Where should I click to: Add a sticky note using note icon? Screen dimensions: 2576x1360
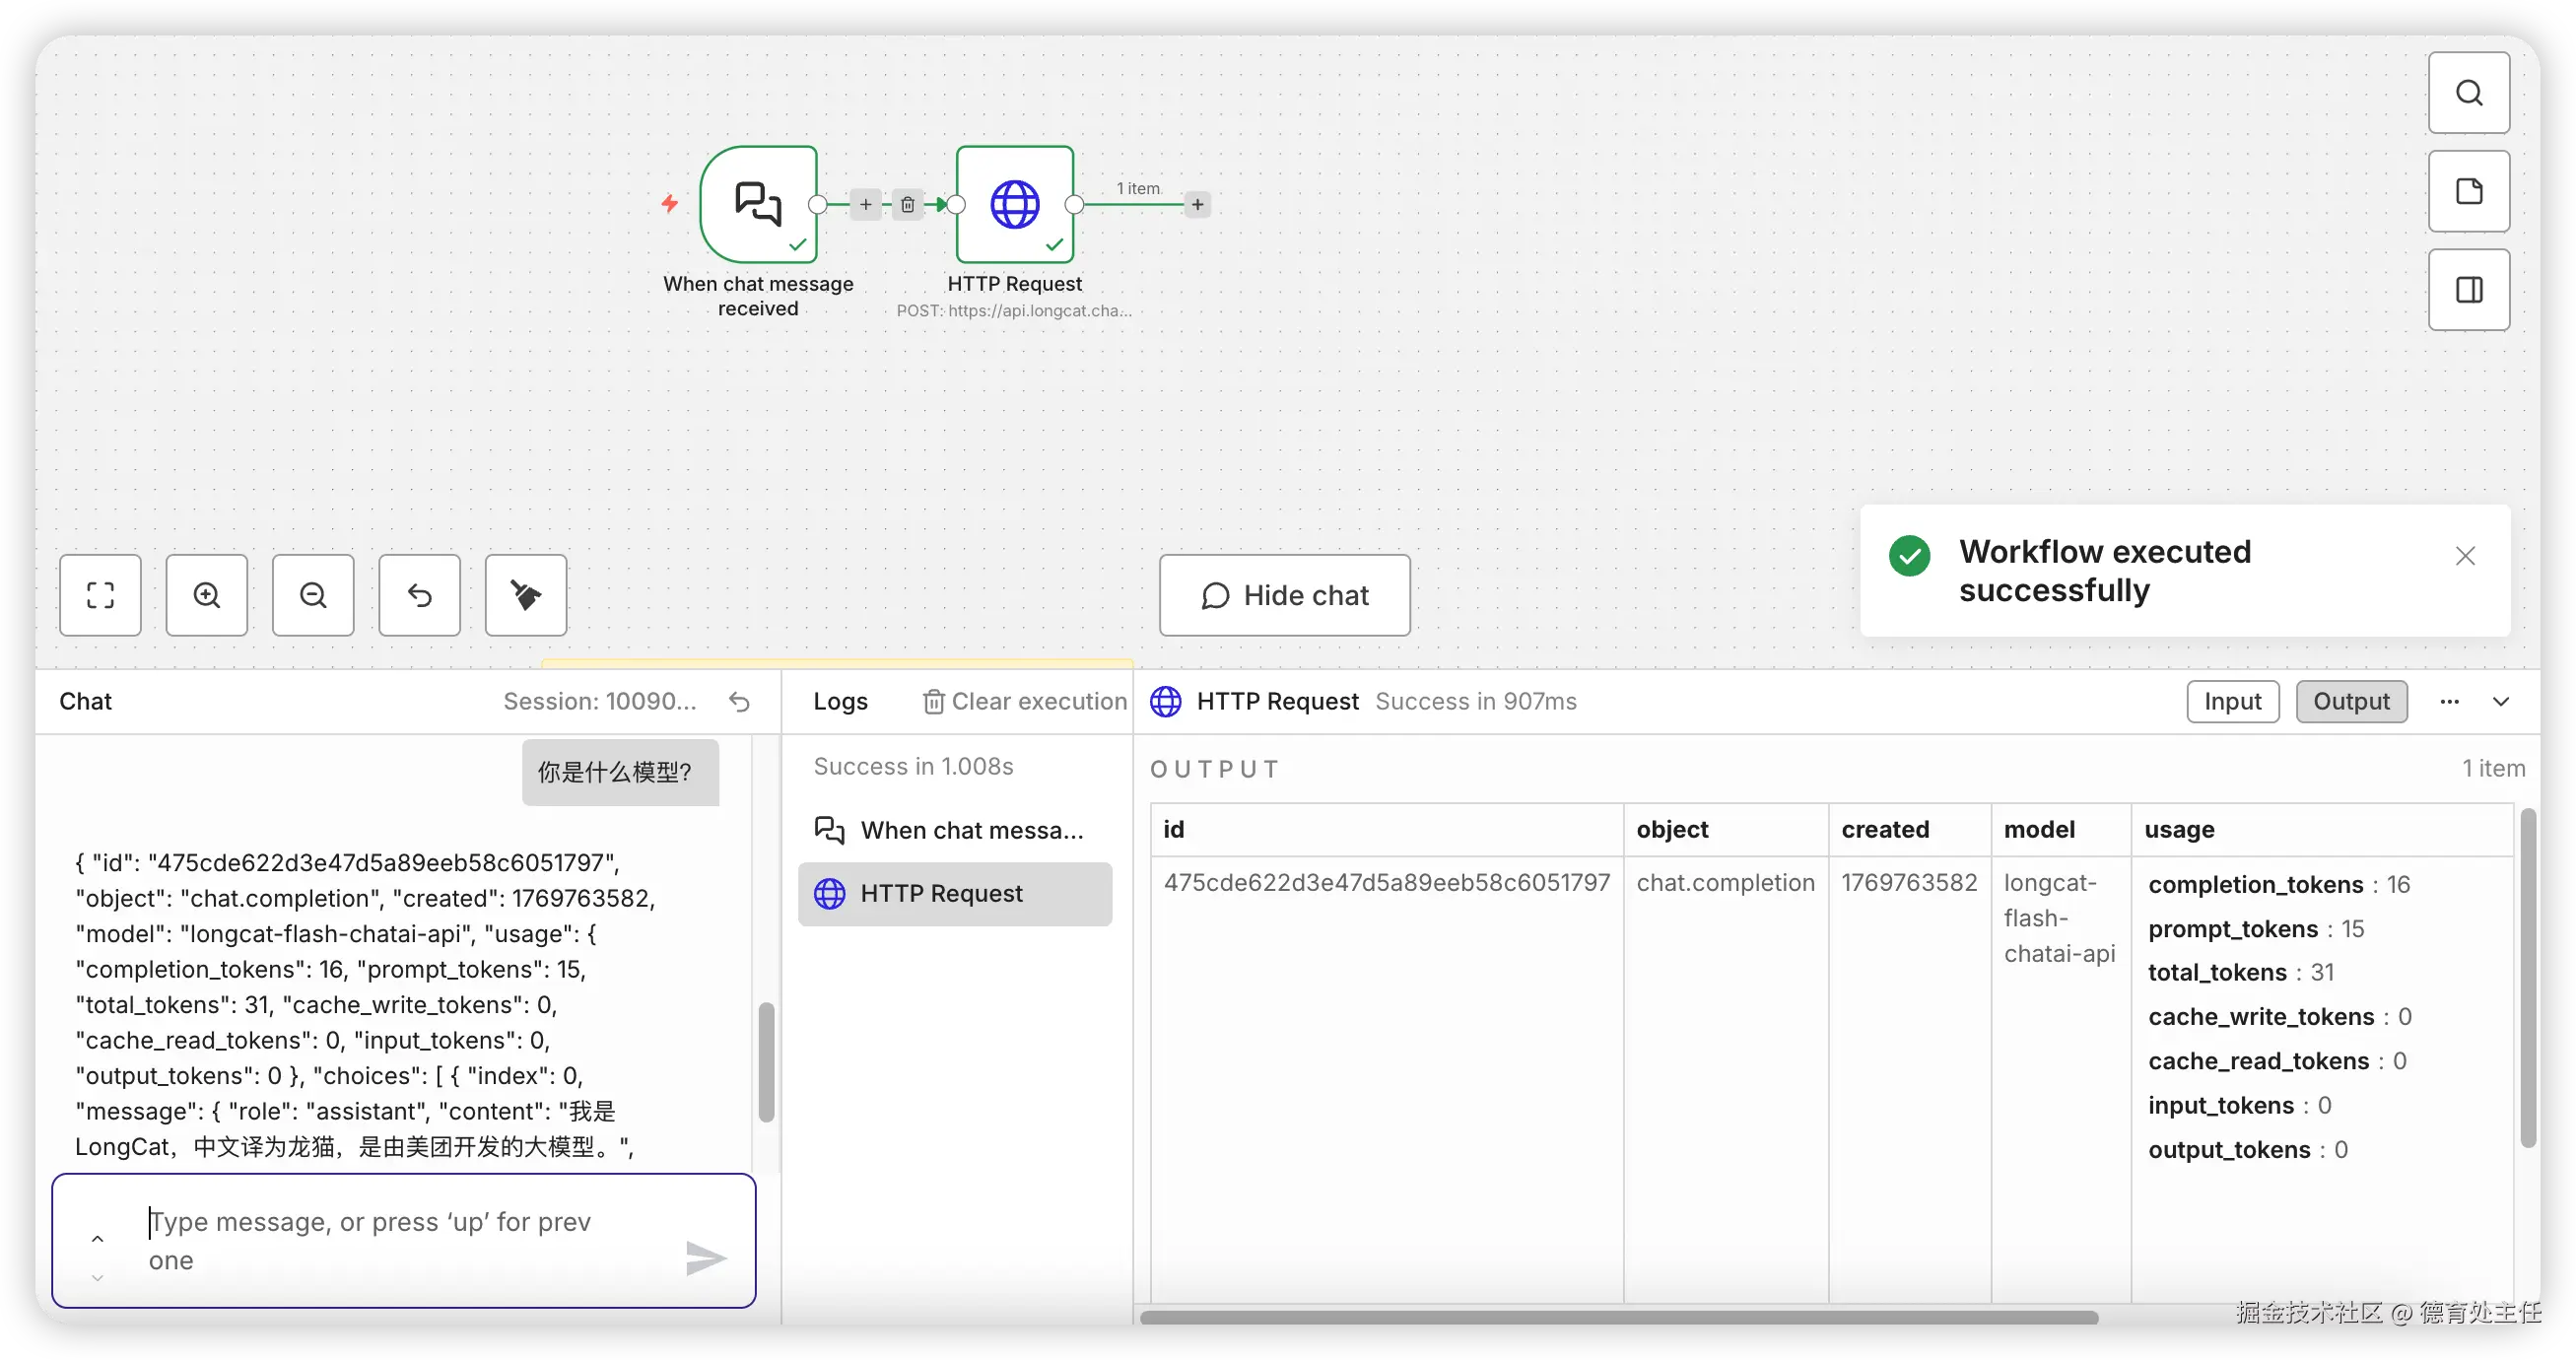2469,191
